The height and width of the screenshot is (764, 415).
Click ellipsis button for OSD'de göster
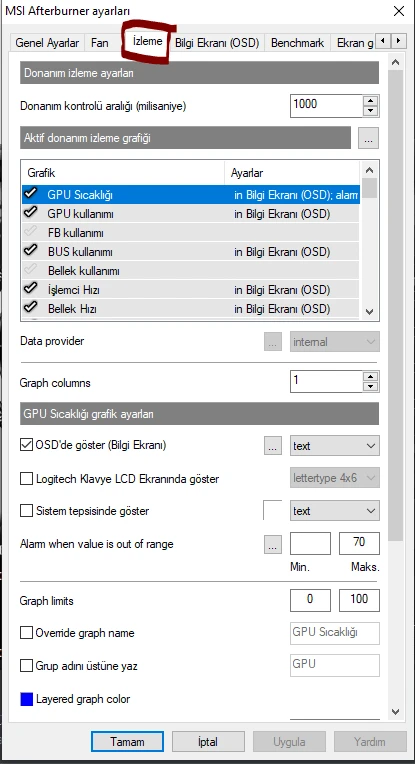click(x=273, y=446)
